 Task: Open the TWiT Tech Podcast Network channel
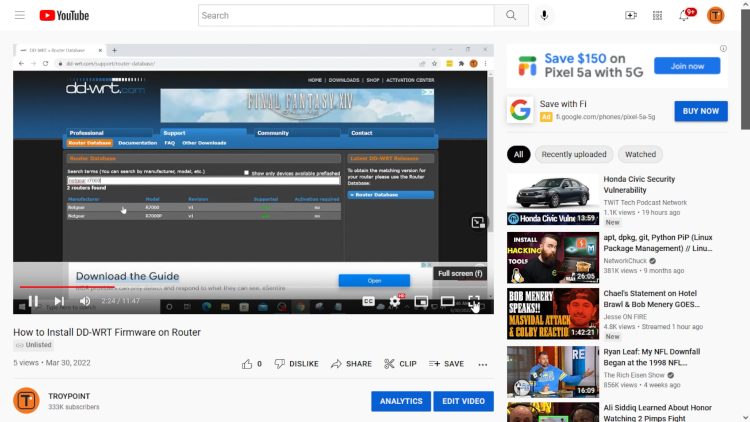645,202
